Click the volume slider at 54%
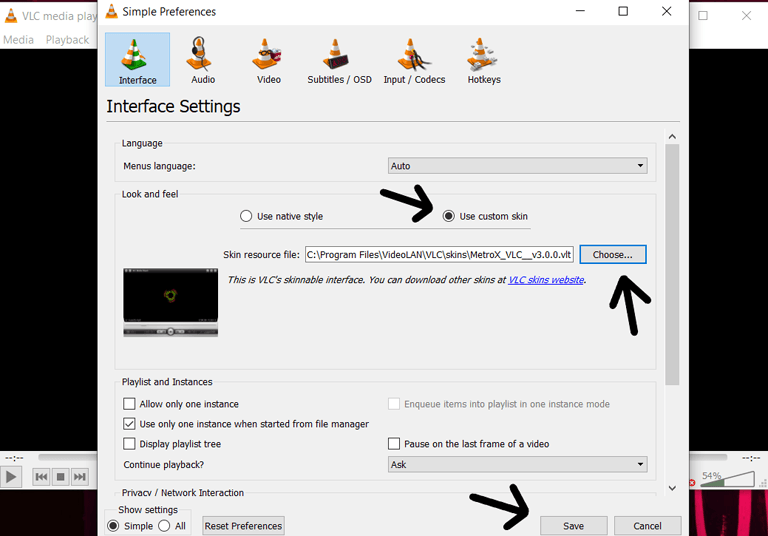The image size is (768, 536). (x=727, y=479)
